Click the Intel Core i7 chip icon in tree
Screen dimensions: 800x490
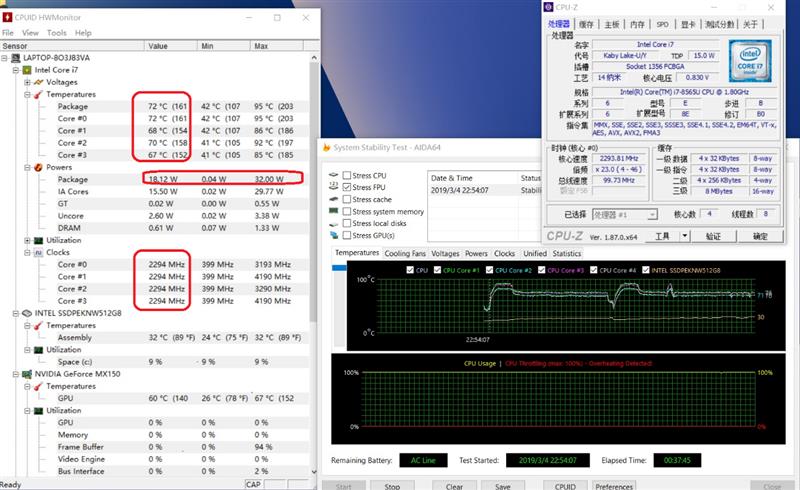[x=26, y=70]
